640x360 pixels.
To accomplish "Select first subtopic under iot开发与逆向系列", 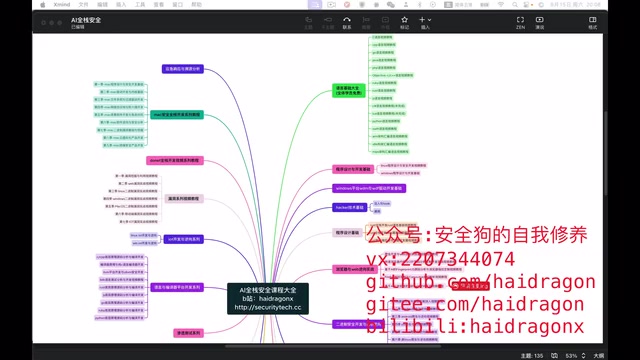I will point(144,236).
